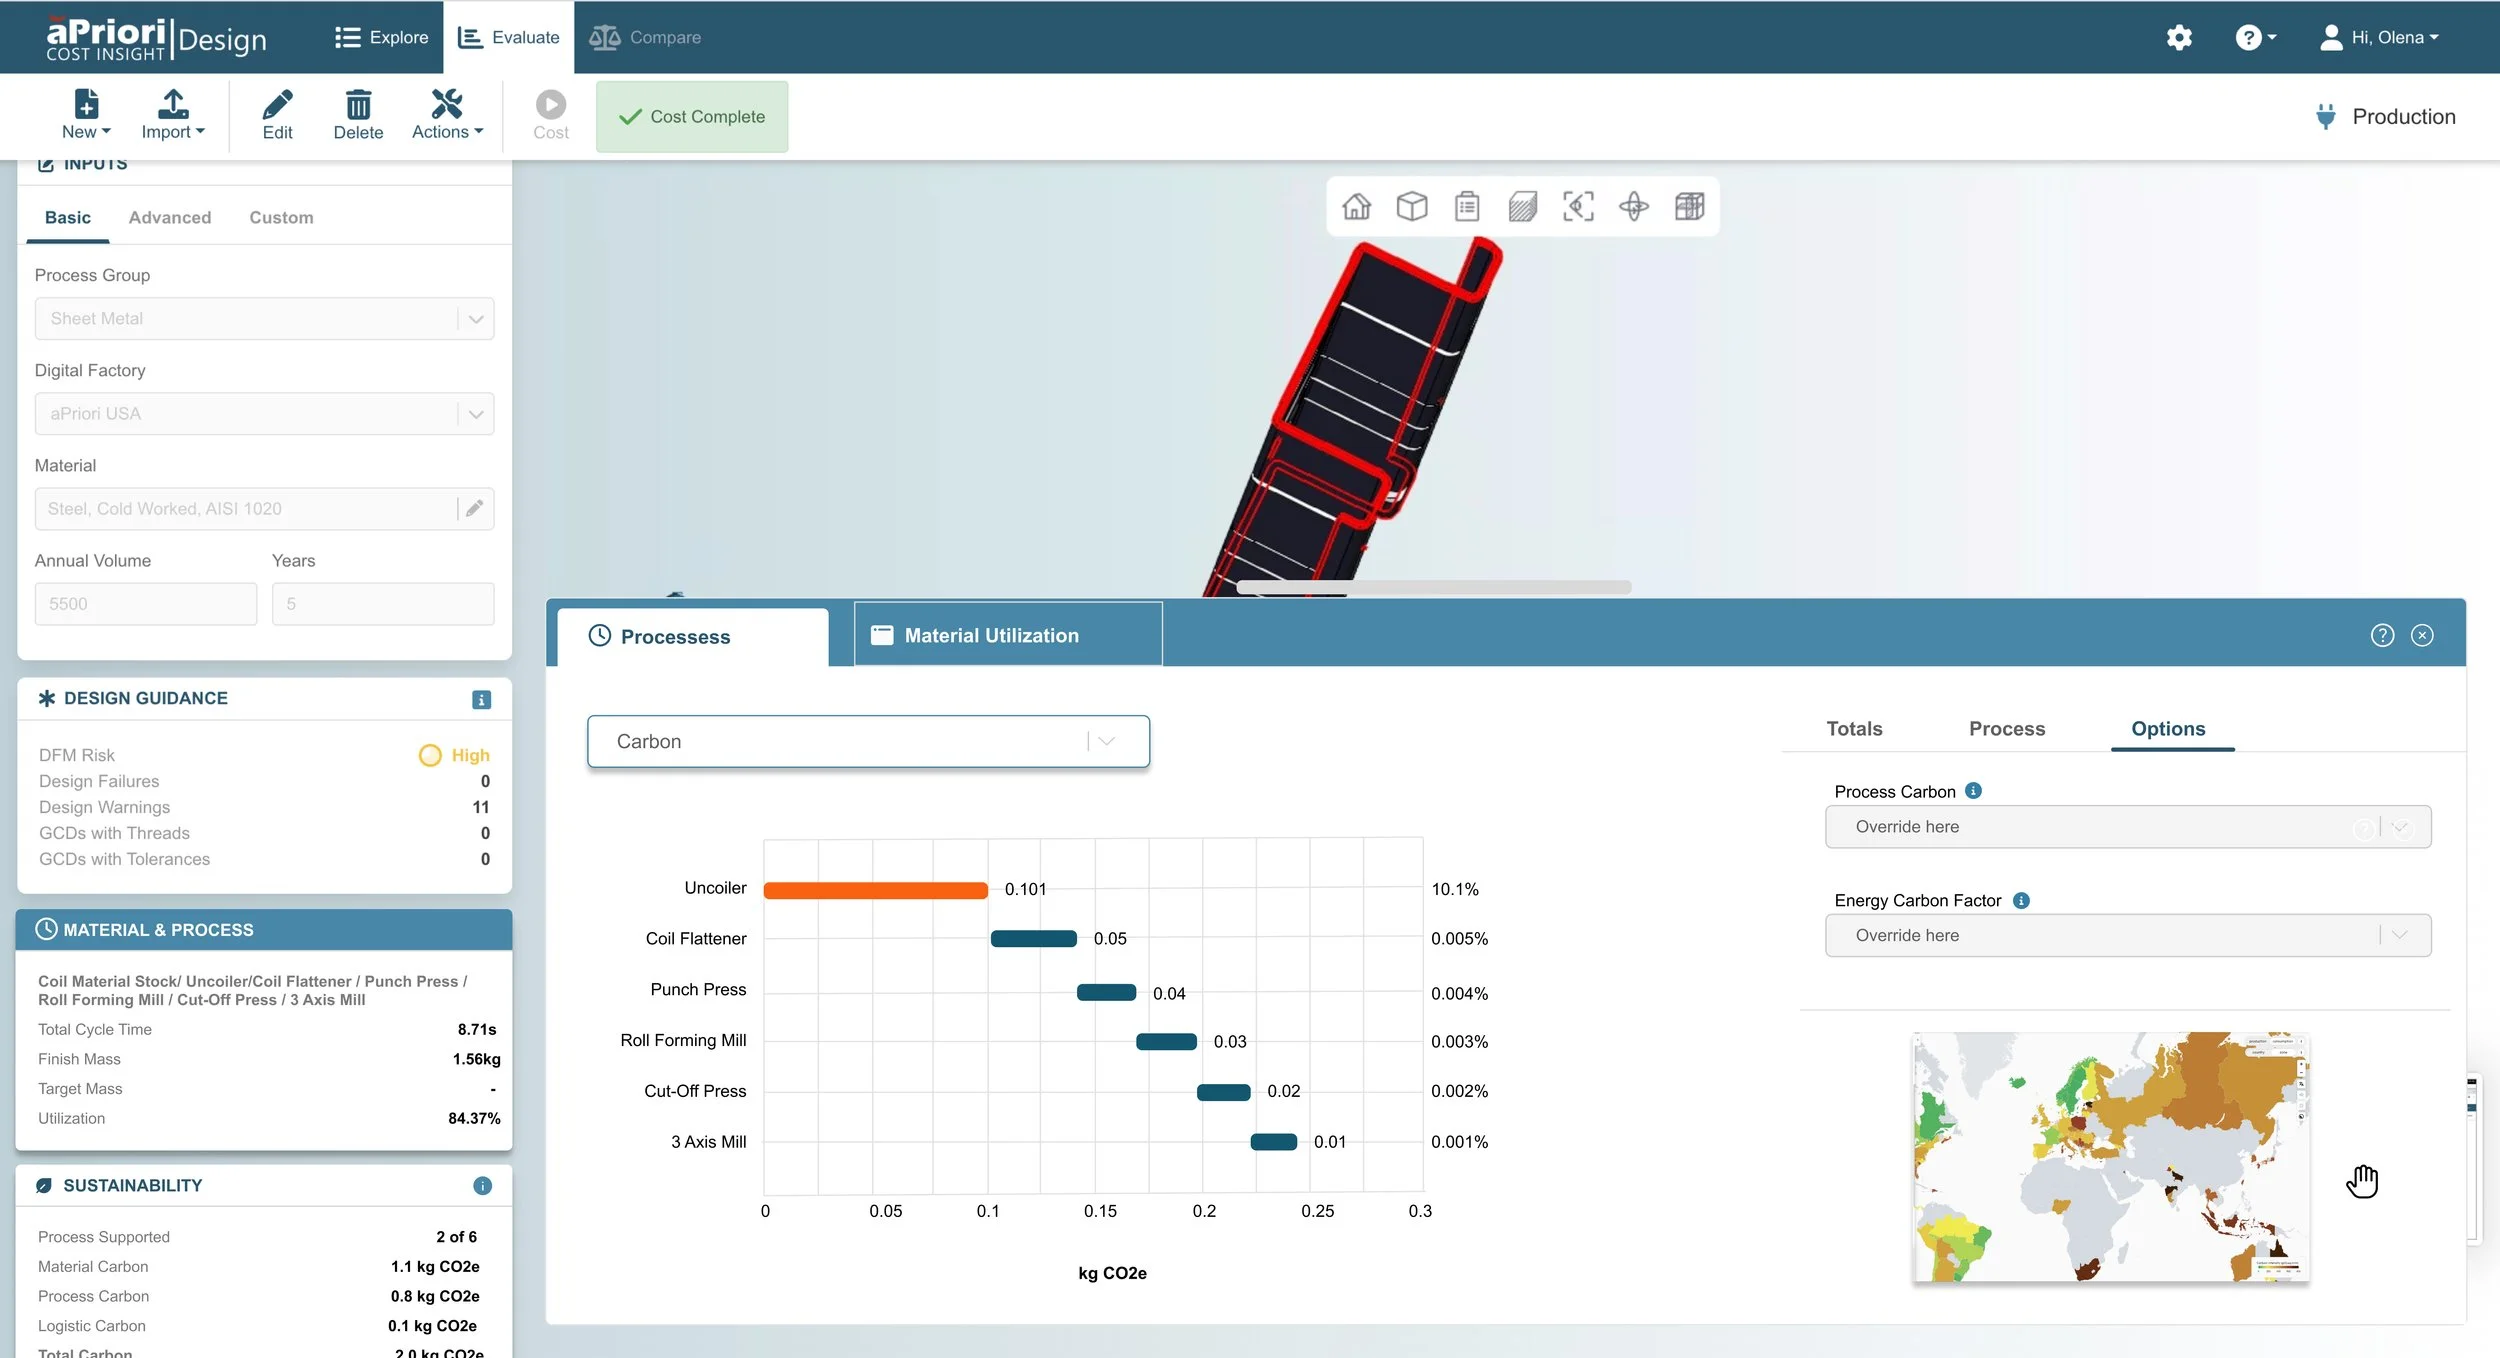Viewport: 2500px width, 1358px height.
Task: Open the Carbon metric dropdown
Action: (868, 741)
